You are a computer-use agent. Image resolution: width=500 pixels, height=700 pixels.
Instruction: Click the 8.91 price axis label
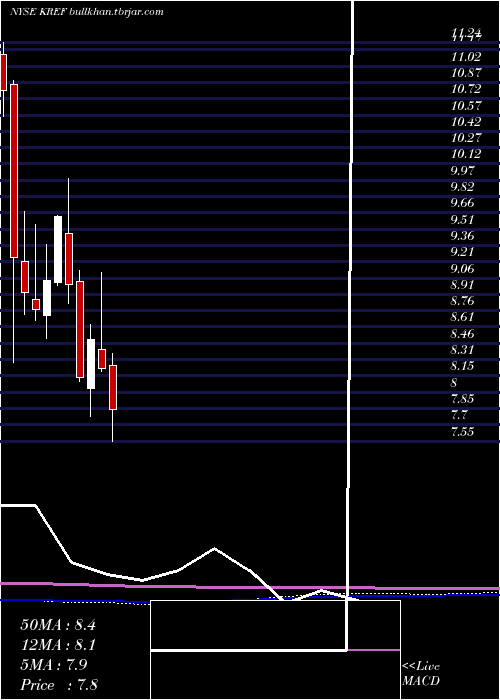coord(463,285)
